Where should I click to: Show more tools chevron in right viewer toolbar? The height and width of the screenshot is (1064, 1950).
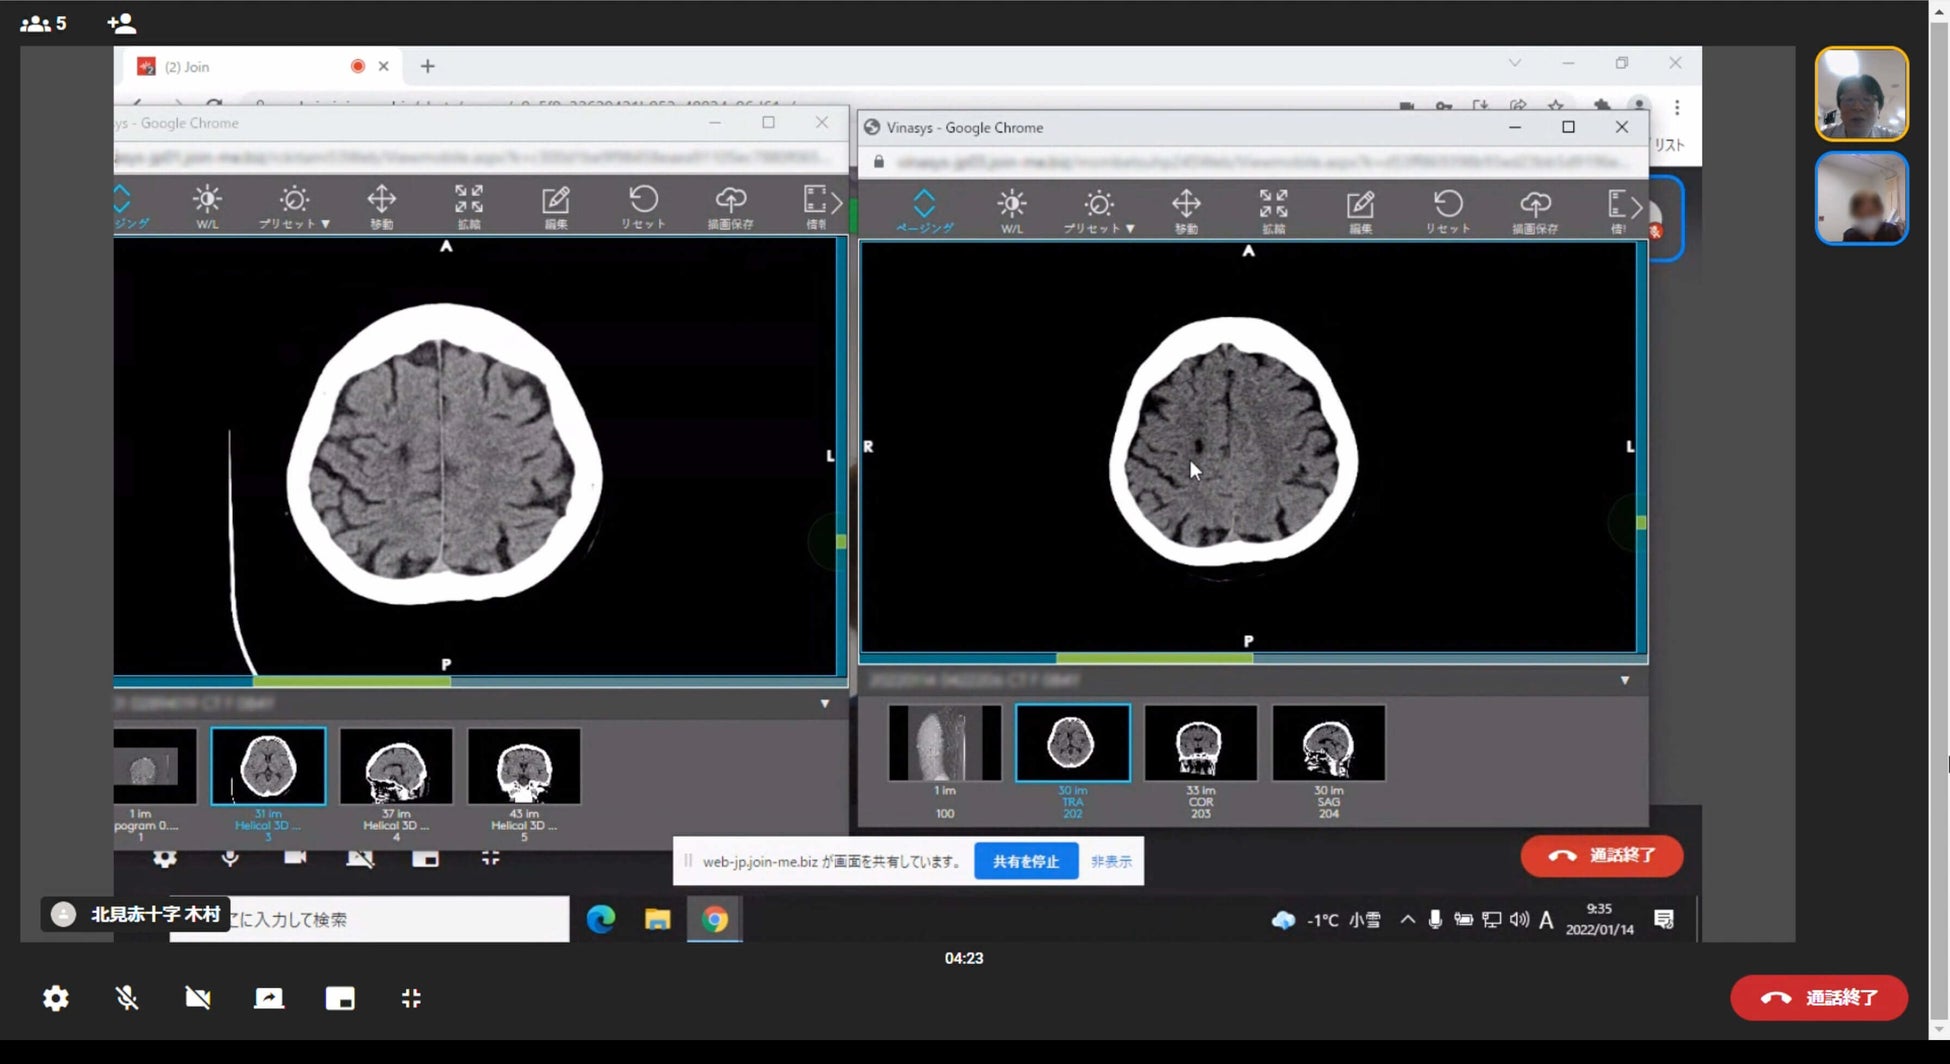point(1636,208)
